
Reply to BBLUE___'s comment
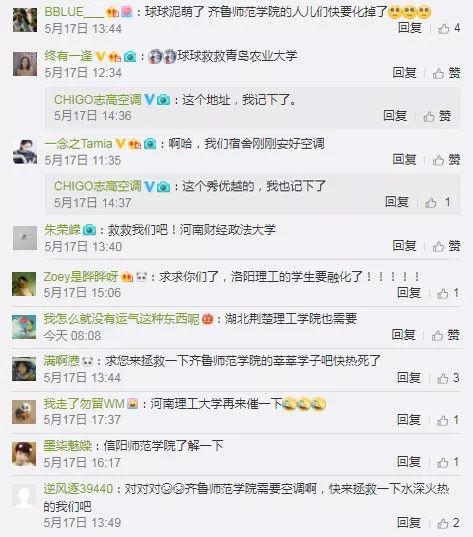410,28
